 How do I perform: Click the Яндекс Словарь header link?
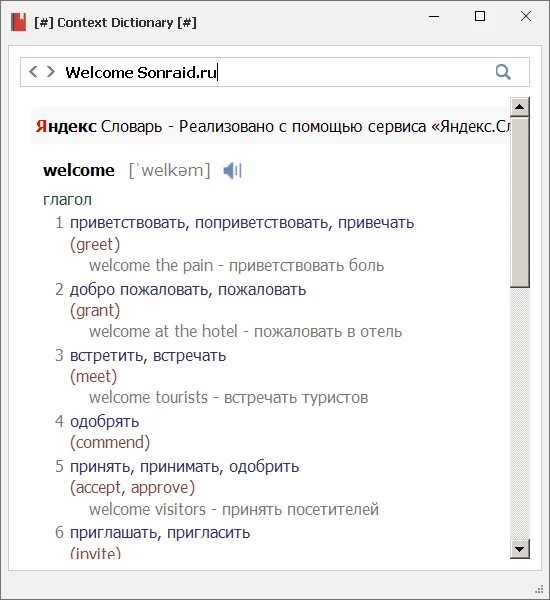click(x=99, y=126)
